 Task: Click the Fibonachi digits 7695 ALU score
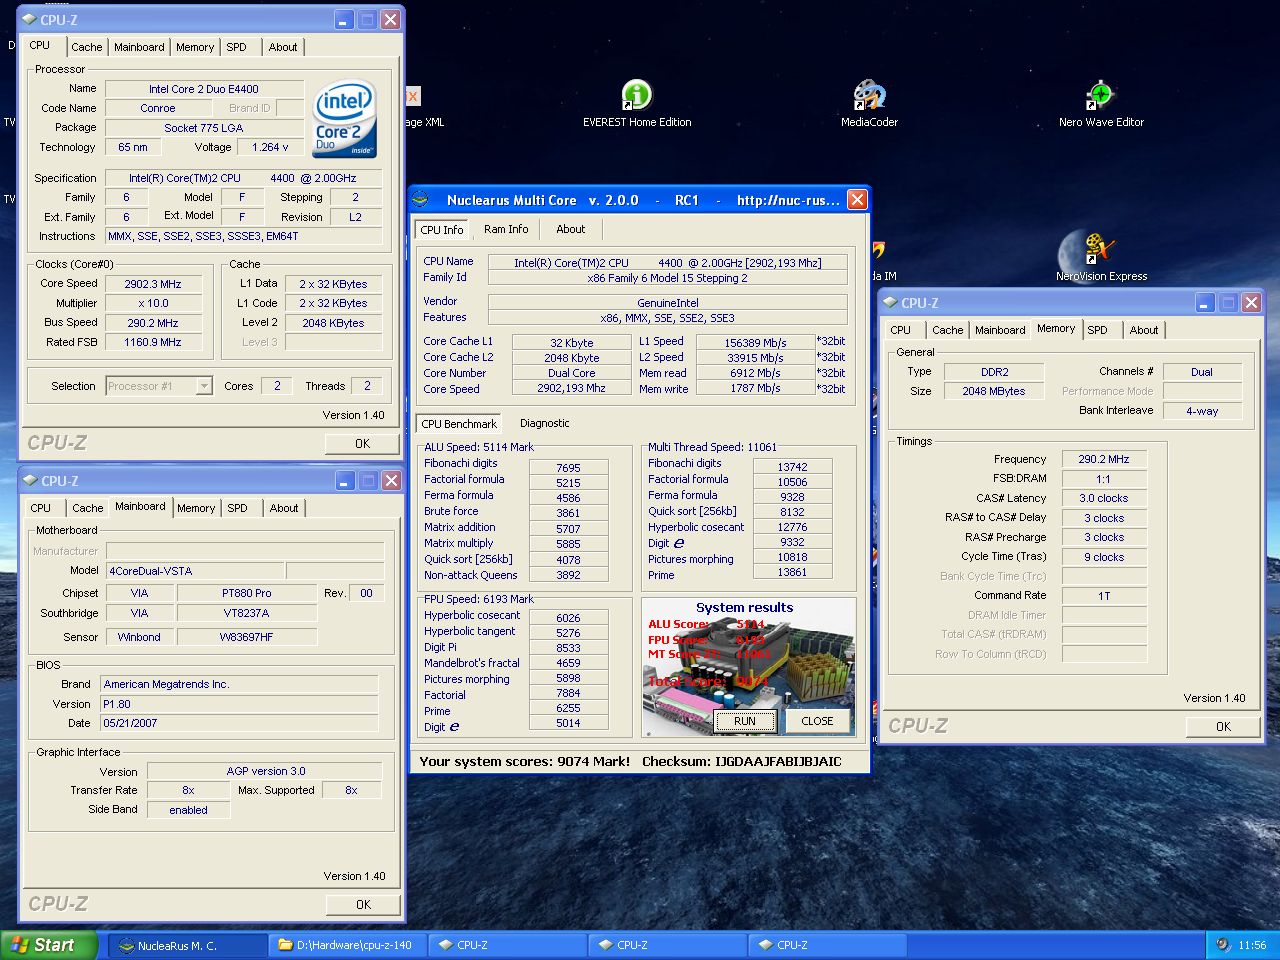pyautogui.click(x=569, y=468)
